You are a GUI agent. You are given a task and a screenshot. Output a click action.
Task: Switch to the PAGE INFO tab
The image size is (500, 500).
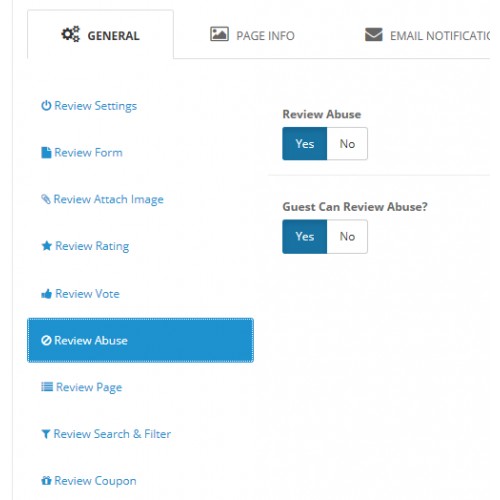pyautogui.click(x=252, y=35)
